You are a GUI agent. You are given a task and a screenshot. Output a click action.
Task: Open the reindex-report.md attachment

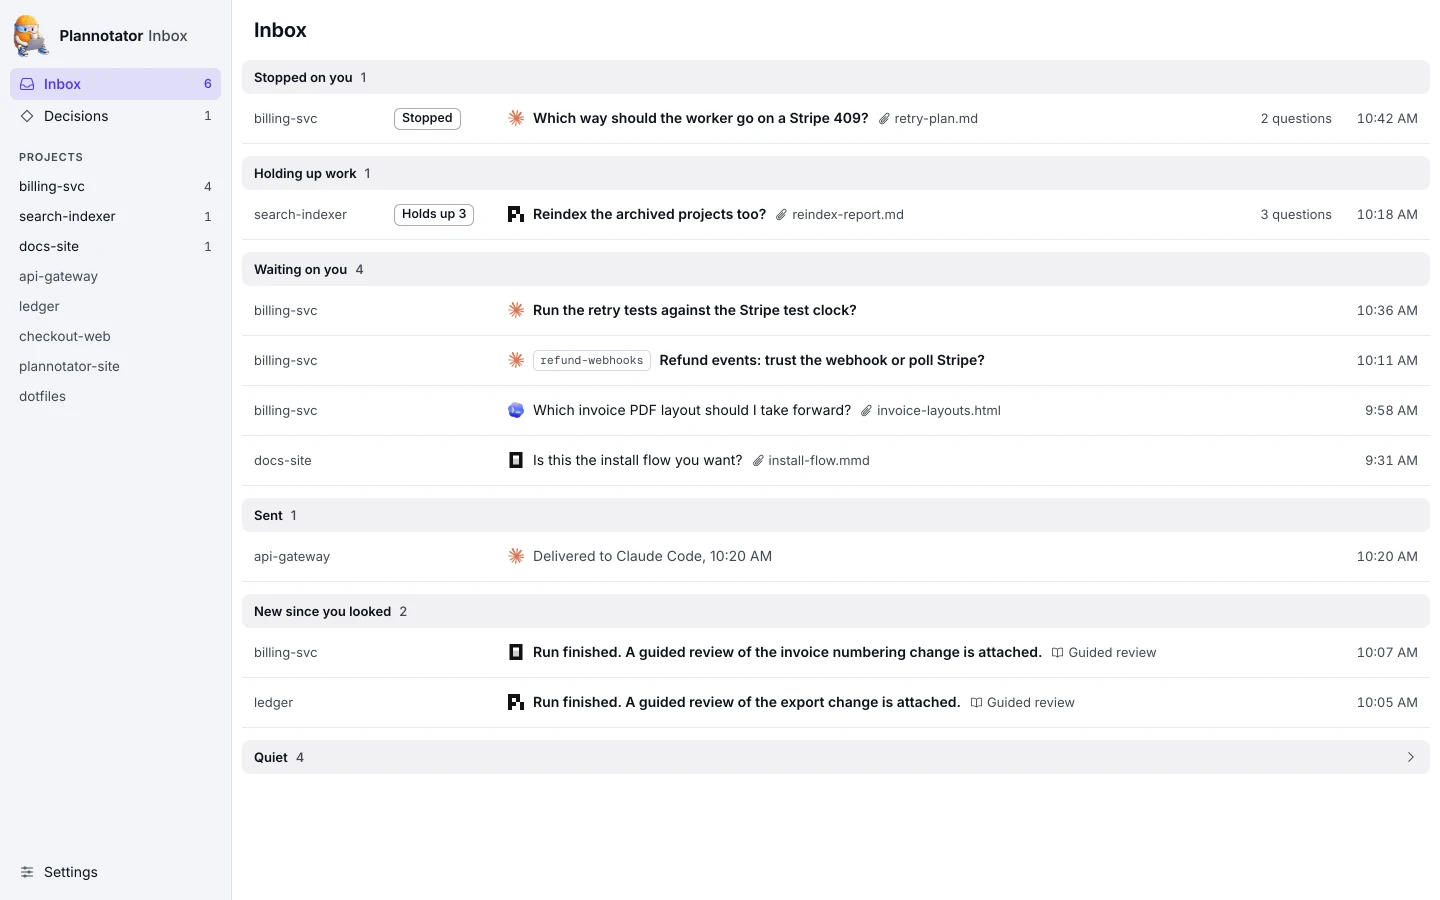[x=840, y=215]
